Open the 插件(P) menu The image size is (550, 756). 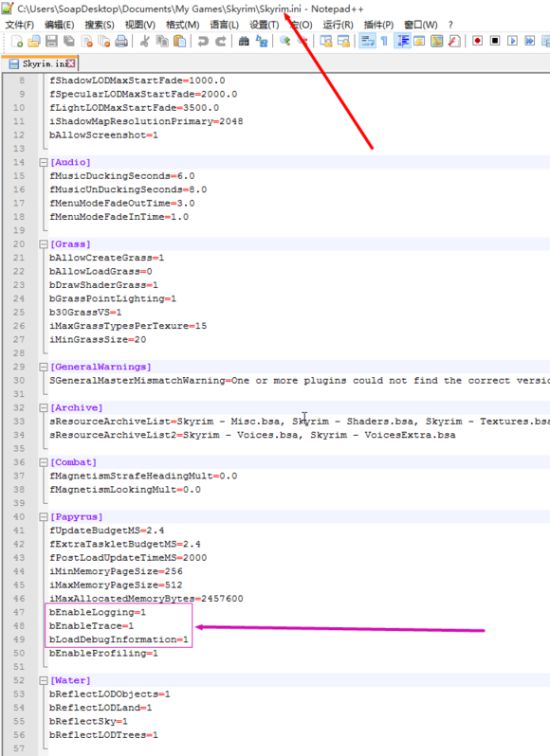(378, 25)
